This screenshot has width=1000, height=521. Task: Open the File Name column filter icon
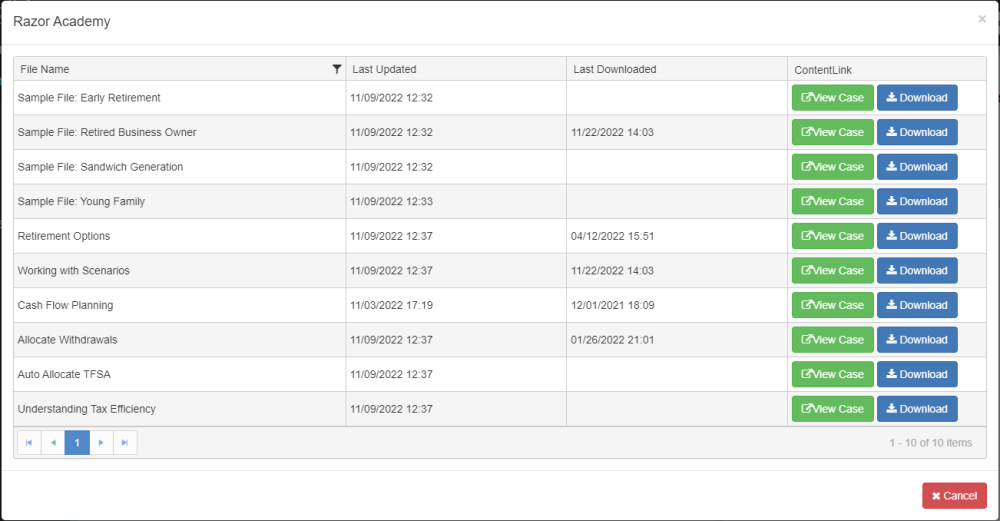336,69
